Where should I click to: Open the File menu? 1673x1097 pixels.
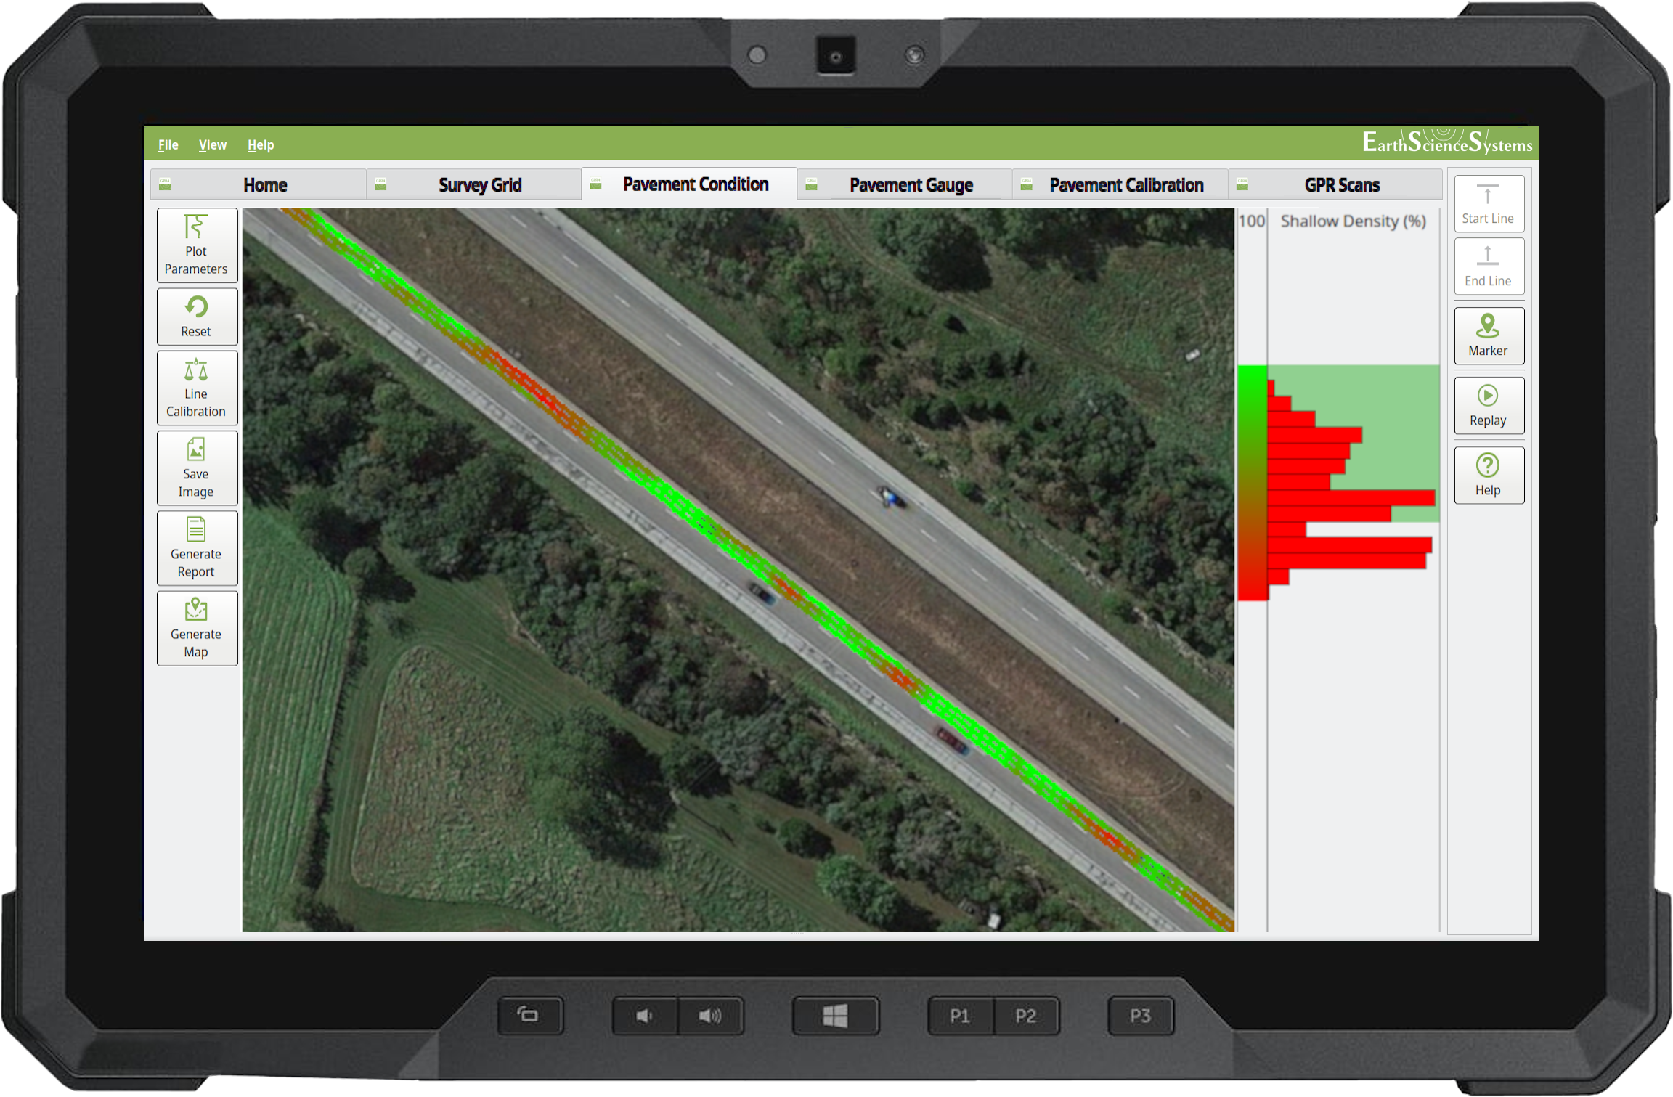[168, 145]
